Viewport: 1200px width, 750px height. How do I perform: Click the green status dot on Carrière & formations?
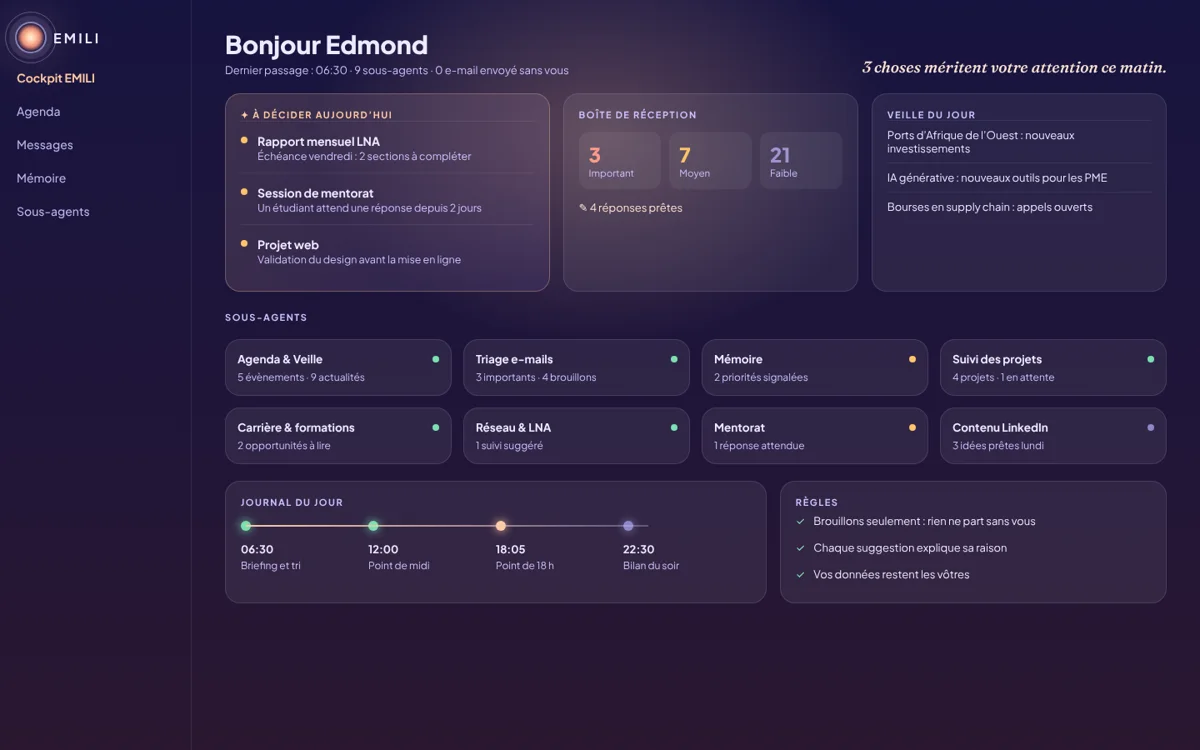tap(435, 427)
